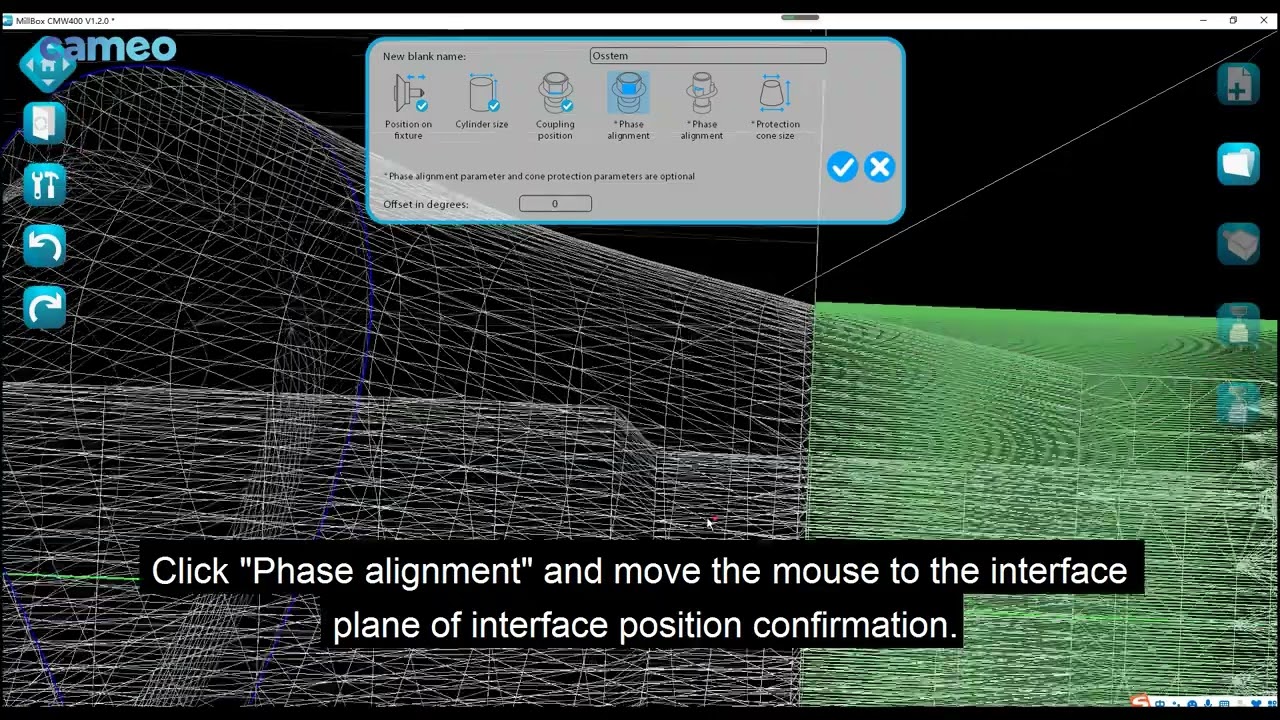Click the "Offset in degrees:" label
1280x720 pixels.
pos(426,204)
